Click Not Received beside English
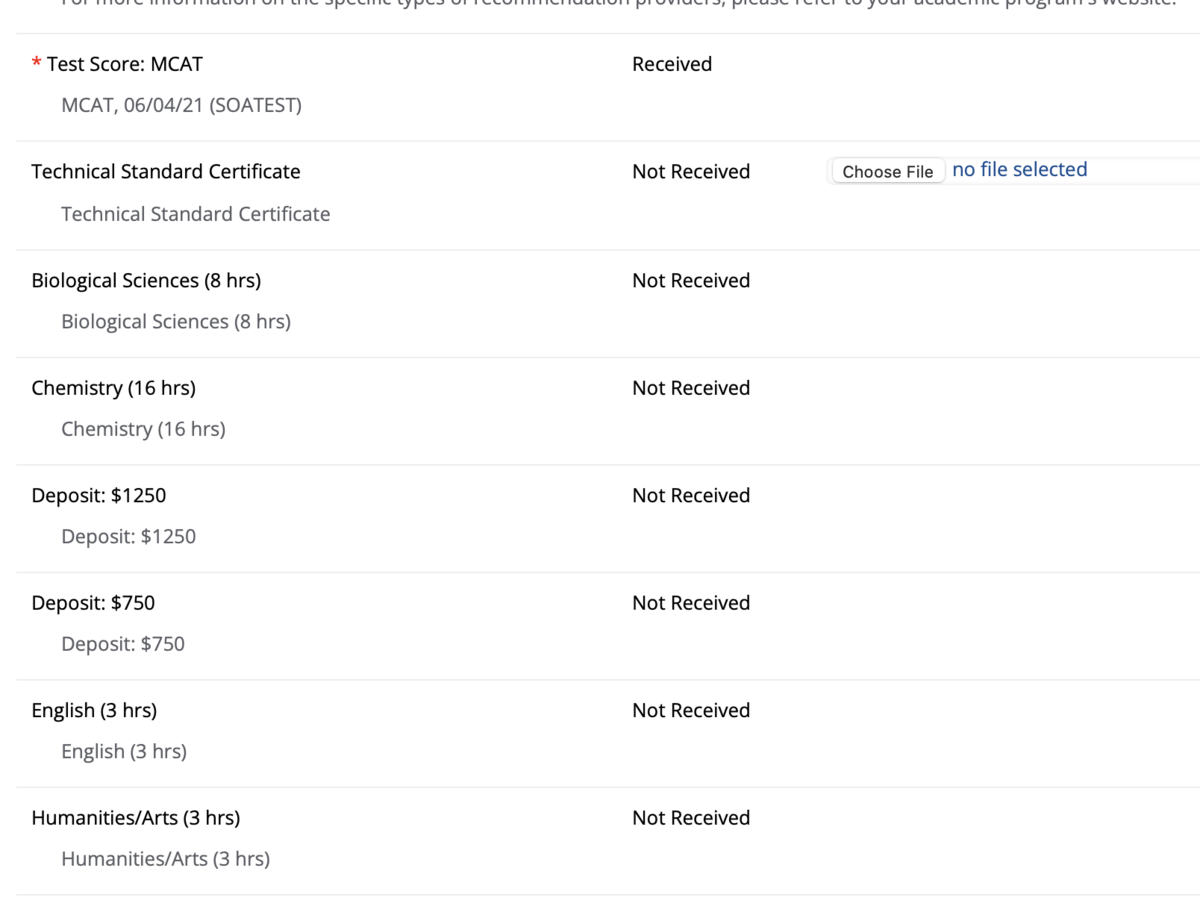This screenshot has width=1200, height=906. point(691,711)
